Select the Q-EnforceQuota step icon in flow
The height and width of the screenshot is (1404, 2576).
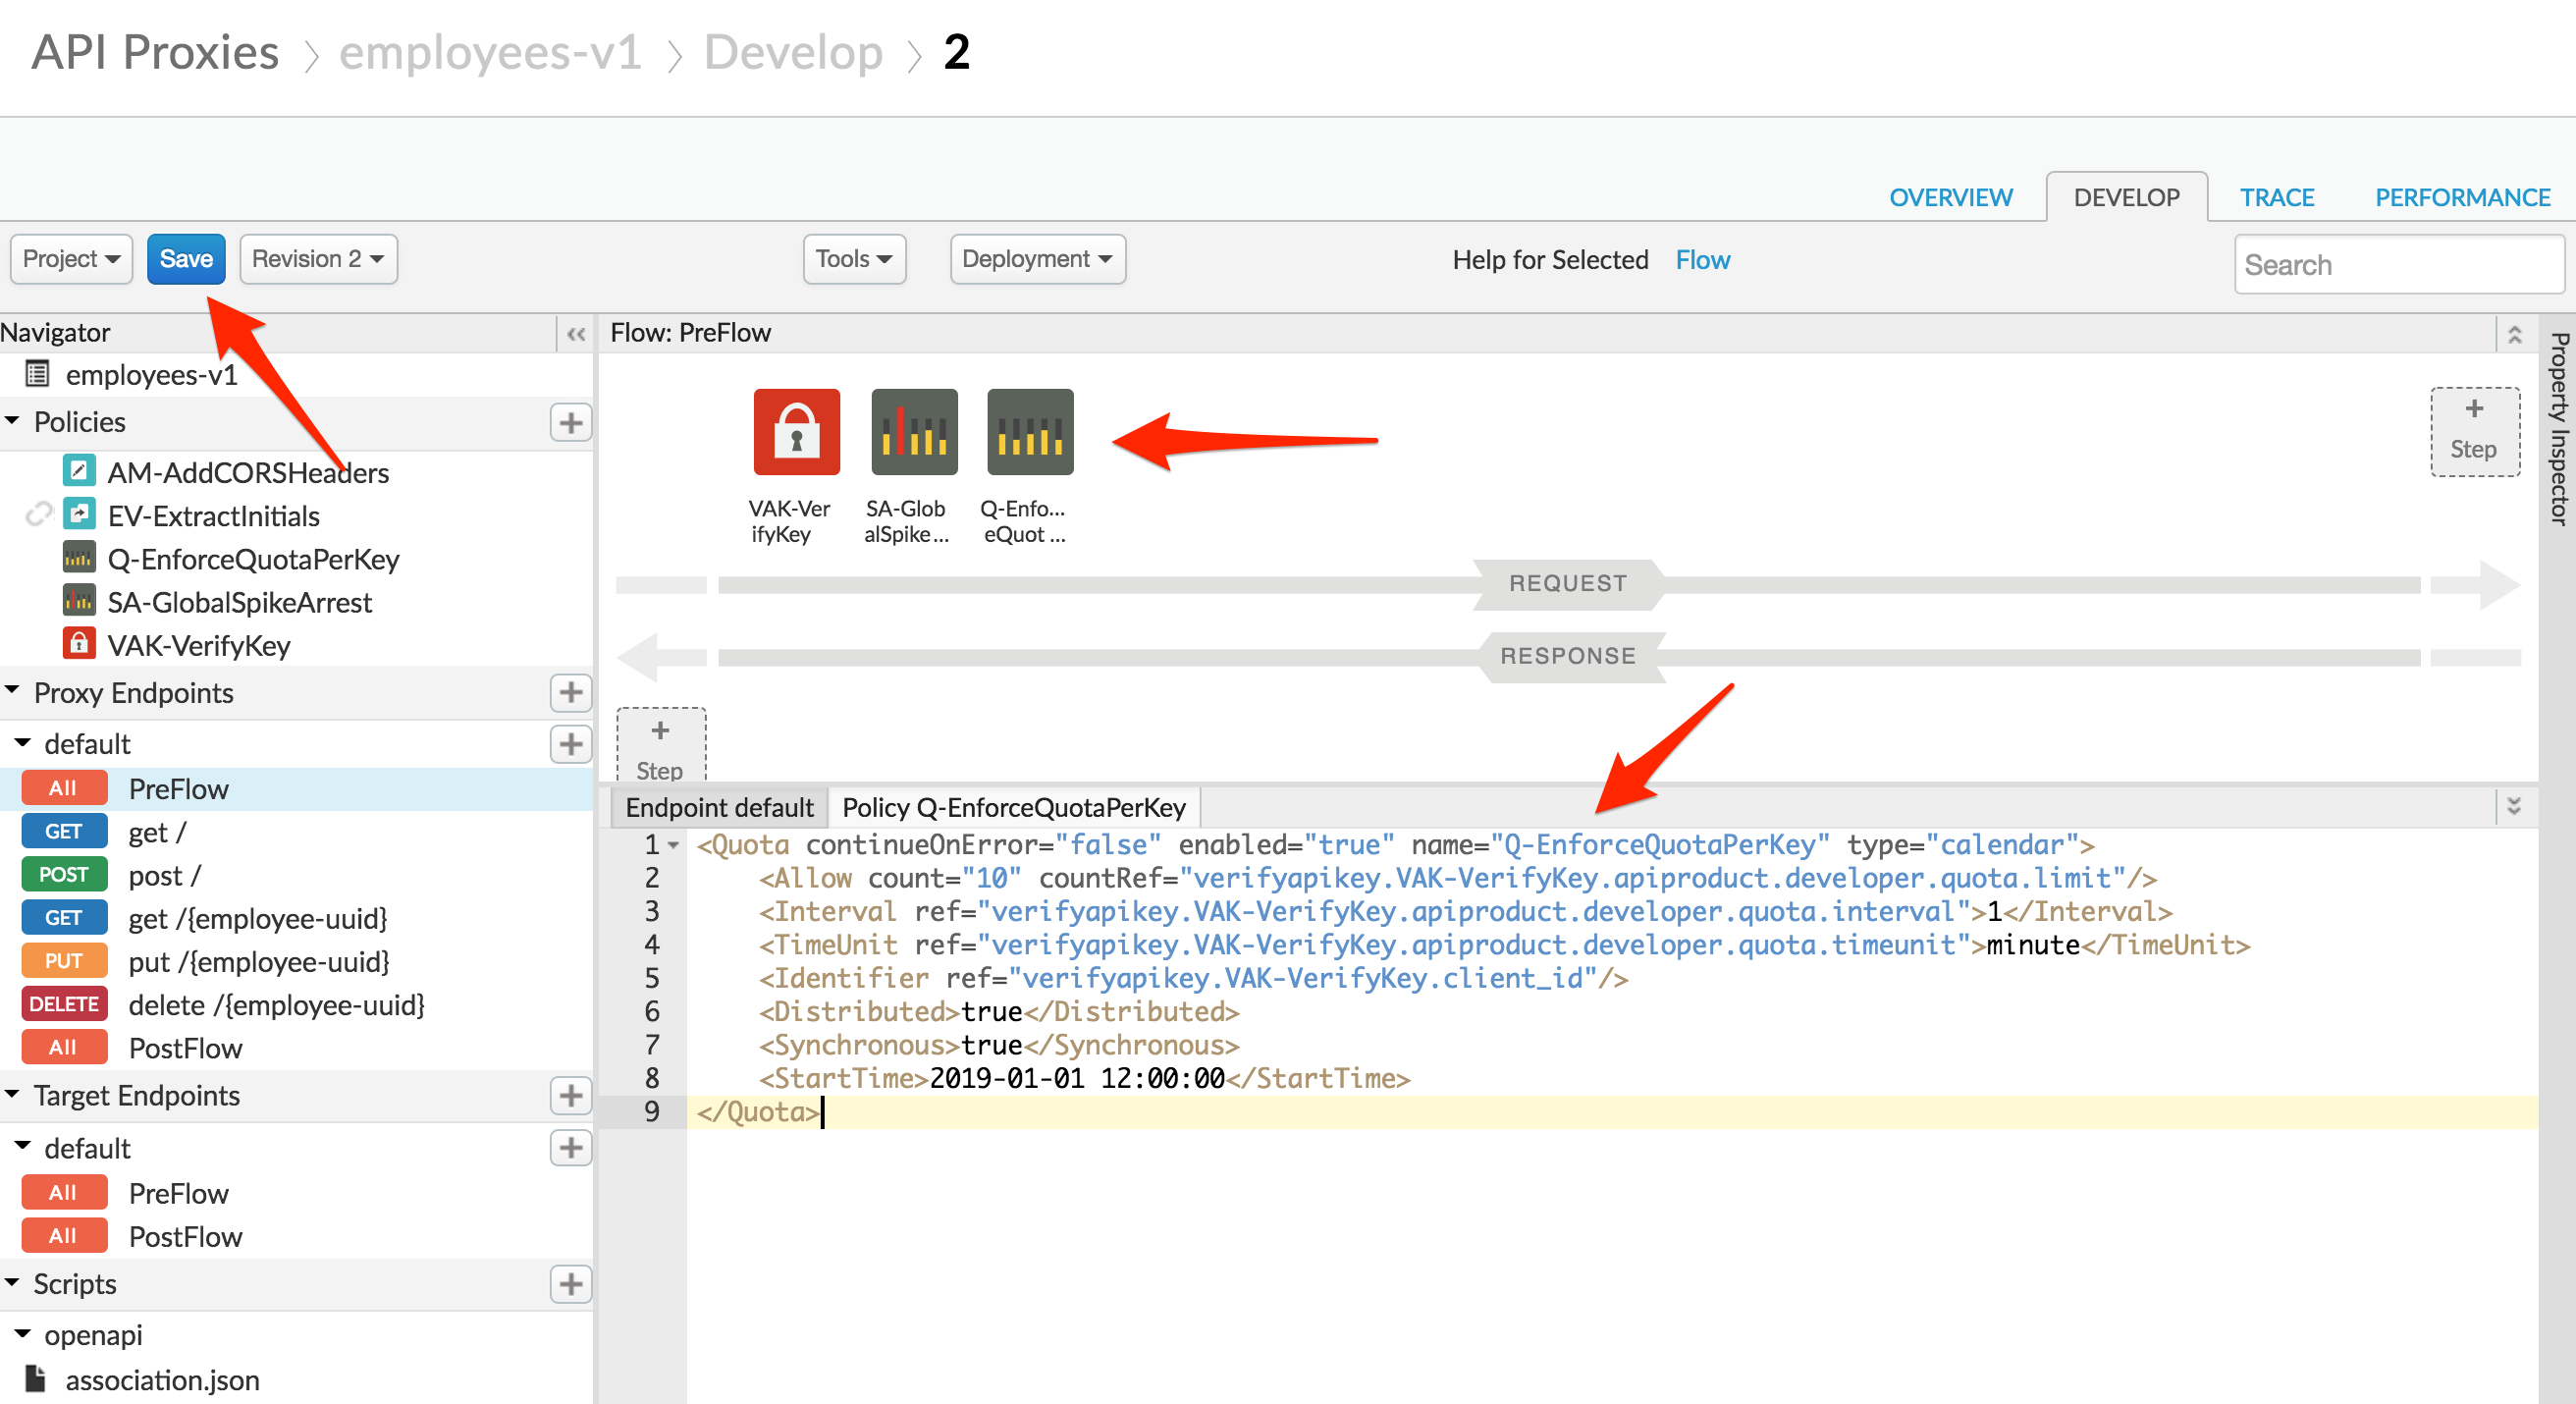coord(1030,432)
